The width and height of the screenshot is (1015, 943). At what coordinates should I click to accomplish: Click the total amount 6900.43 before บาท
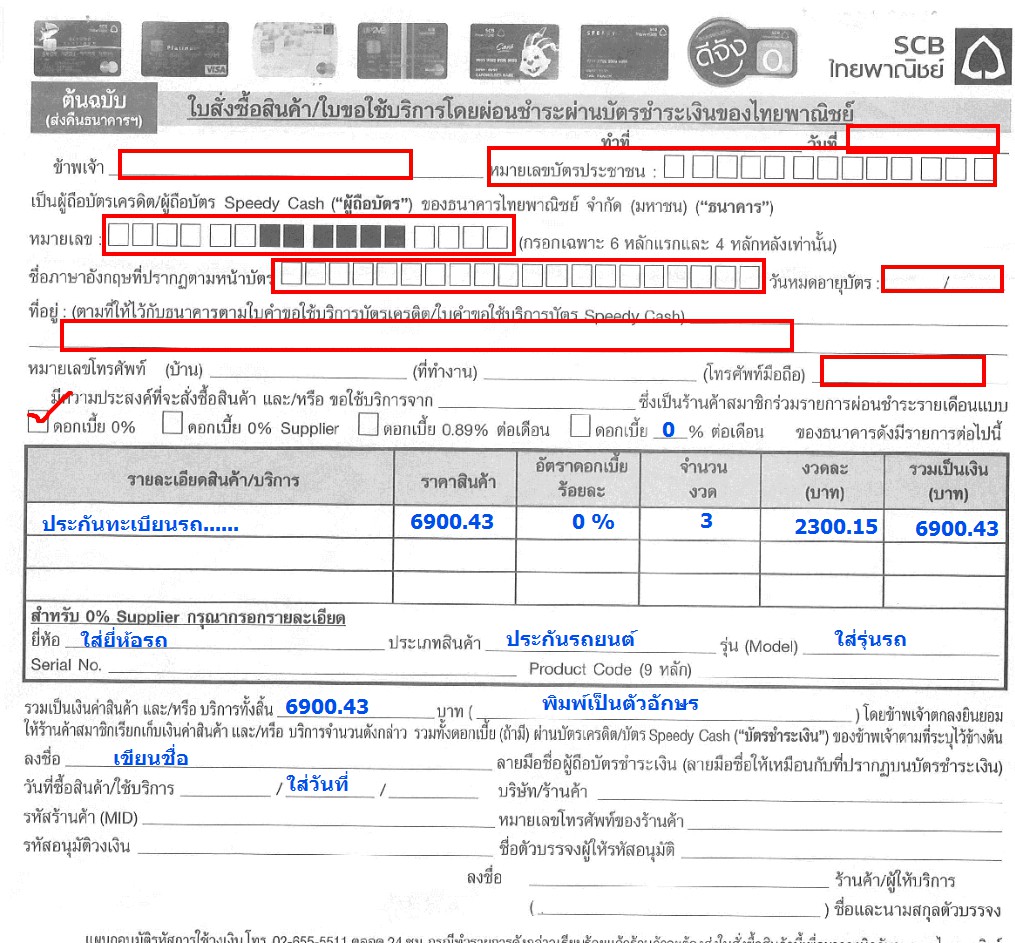tap(327, 707)
